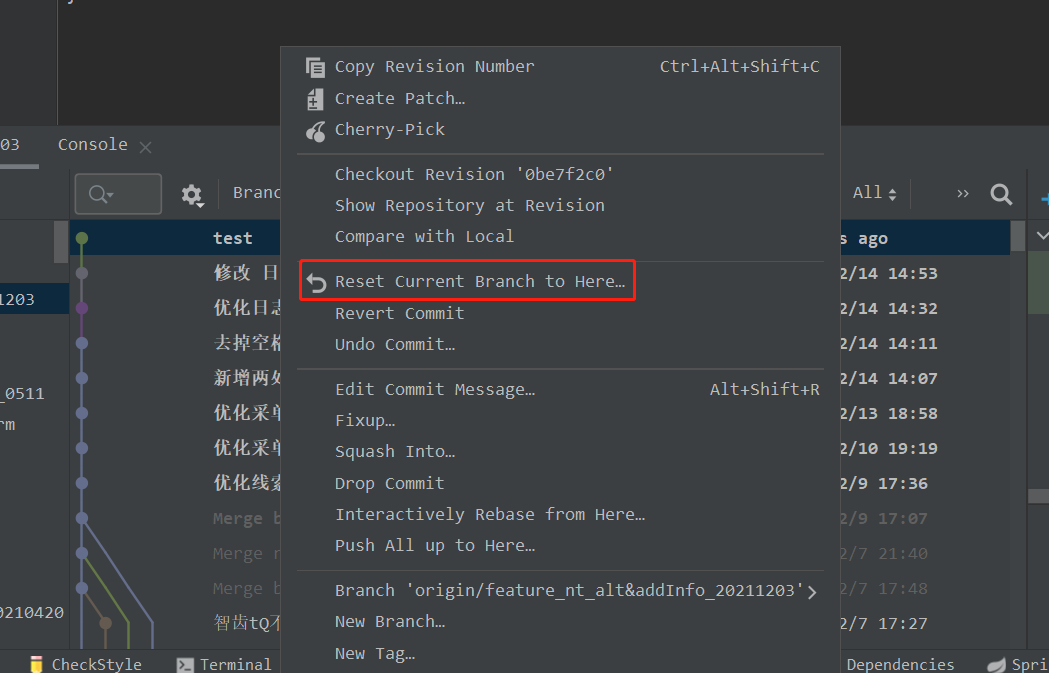Select Revert Commit from the context menu
The image size is (1049, 673).
click(x=399, y=313)
